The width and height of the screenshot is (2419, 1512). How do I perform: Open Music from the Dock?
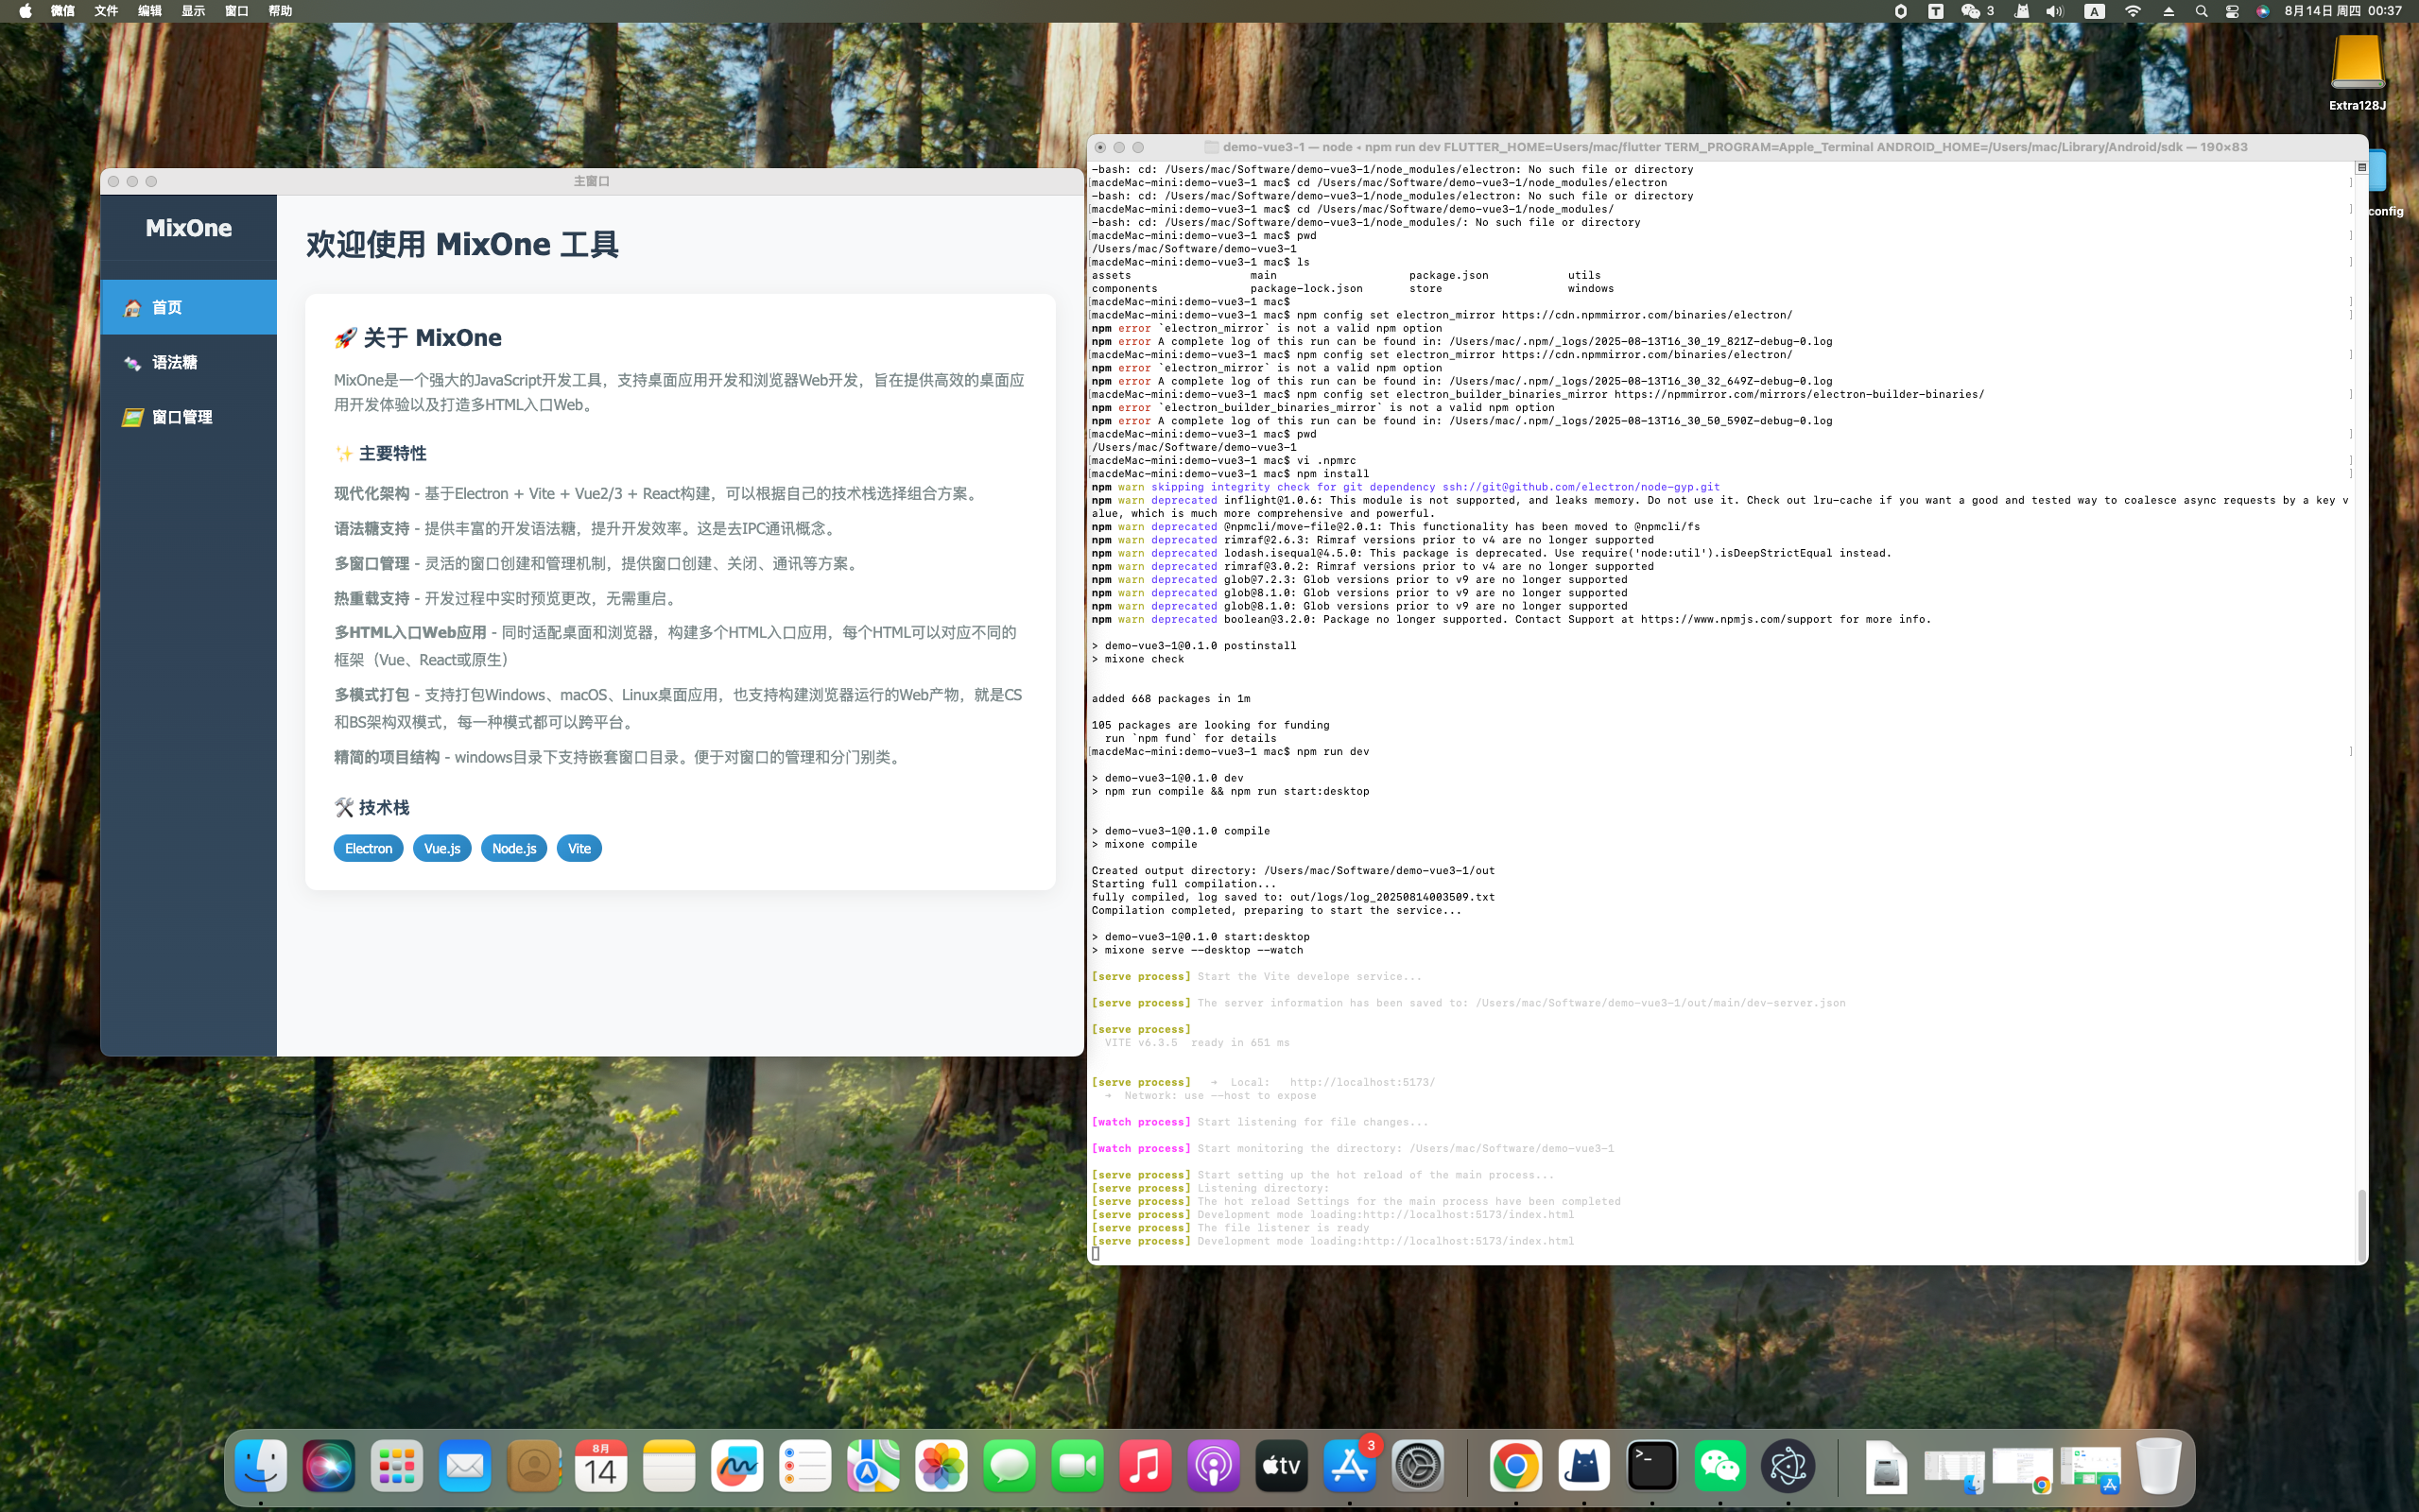point(1145,1466)
